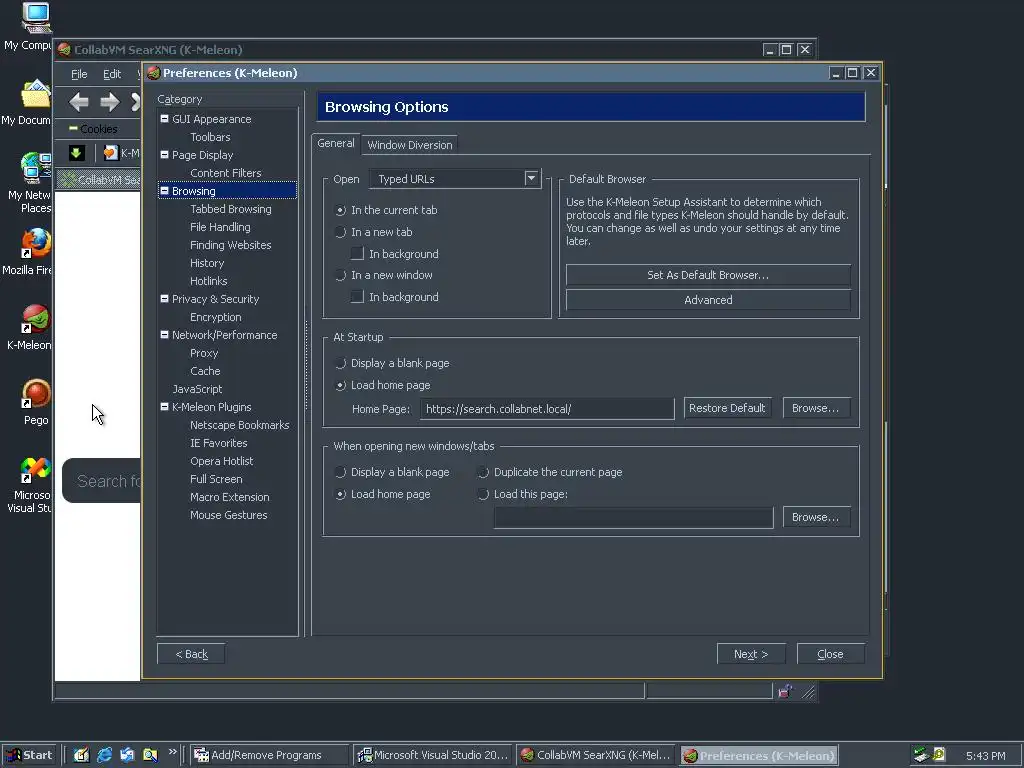1024x768 pixels.
Task: Click the green download arrow icon in browser toolbar
Action: point(76,153)
